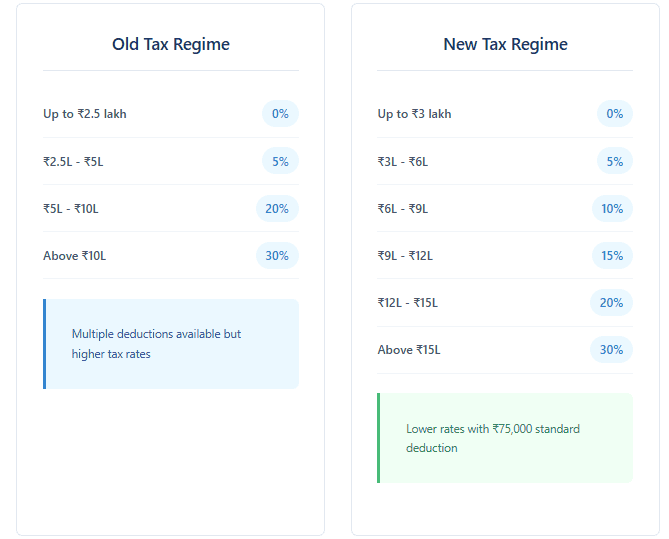Viewport: 669px width, 539px height.
Task: Select the '₹5L - ₹10L' slab label
Action: point(71,209)
